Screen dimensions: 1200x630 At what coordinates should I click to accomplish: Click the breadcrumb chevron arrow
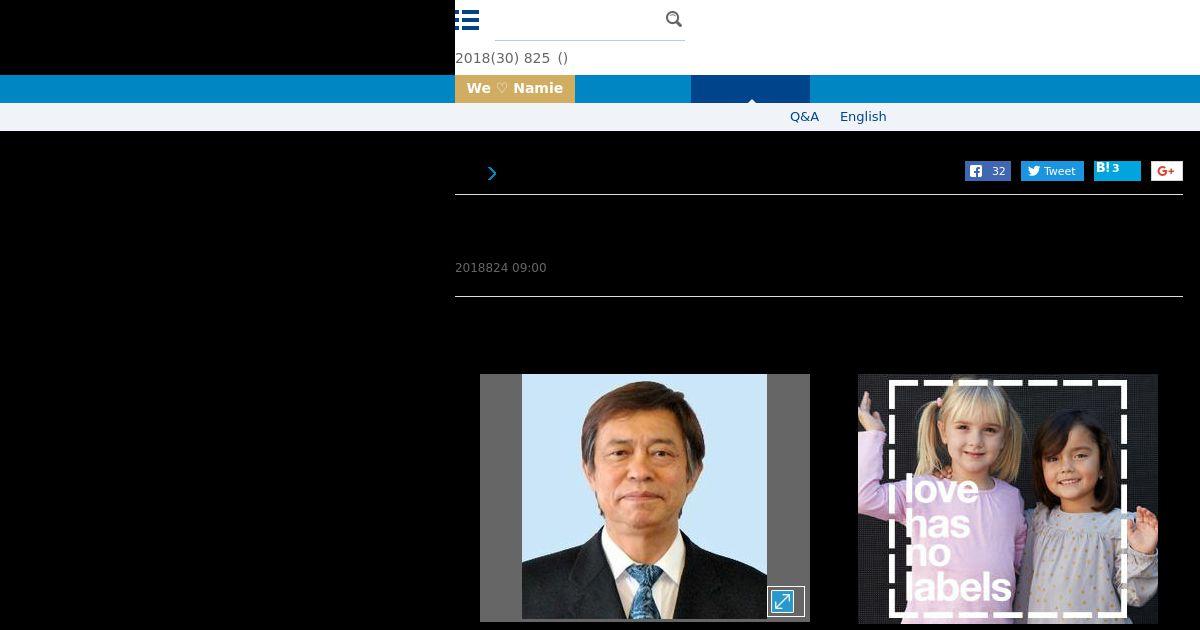click(x=492, y=174)
